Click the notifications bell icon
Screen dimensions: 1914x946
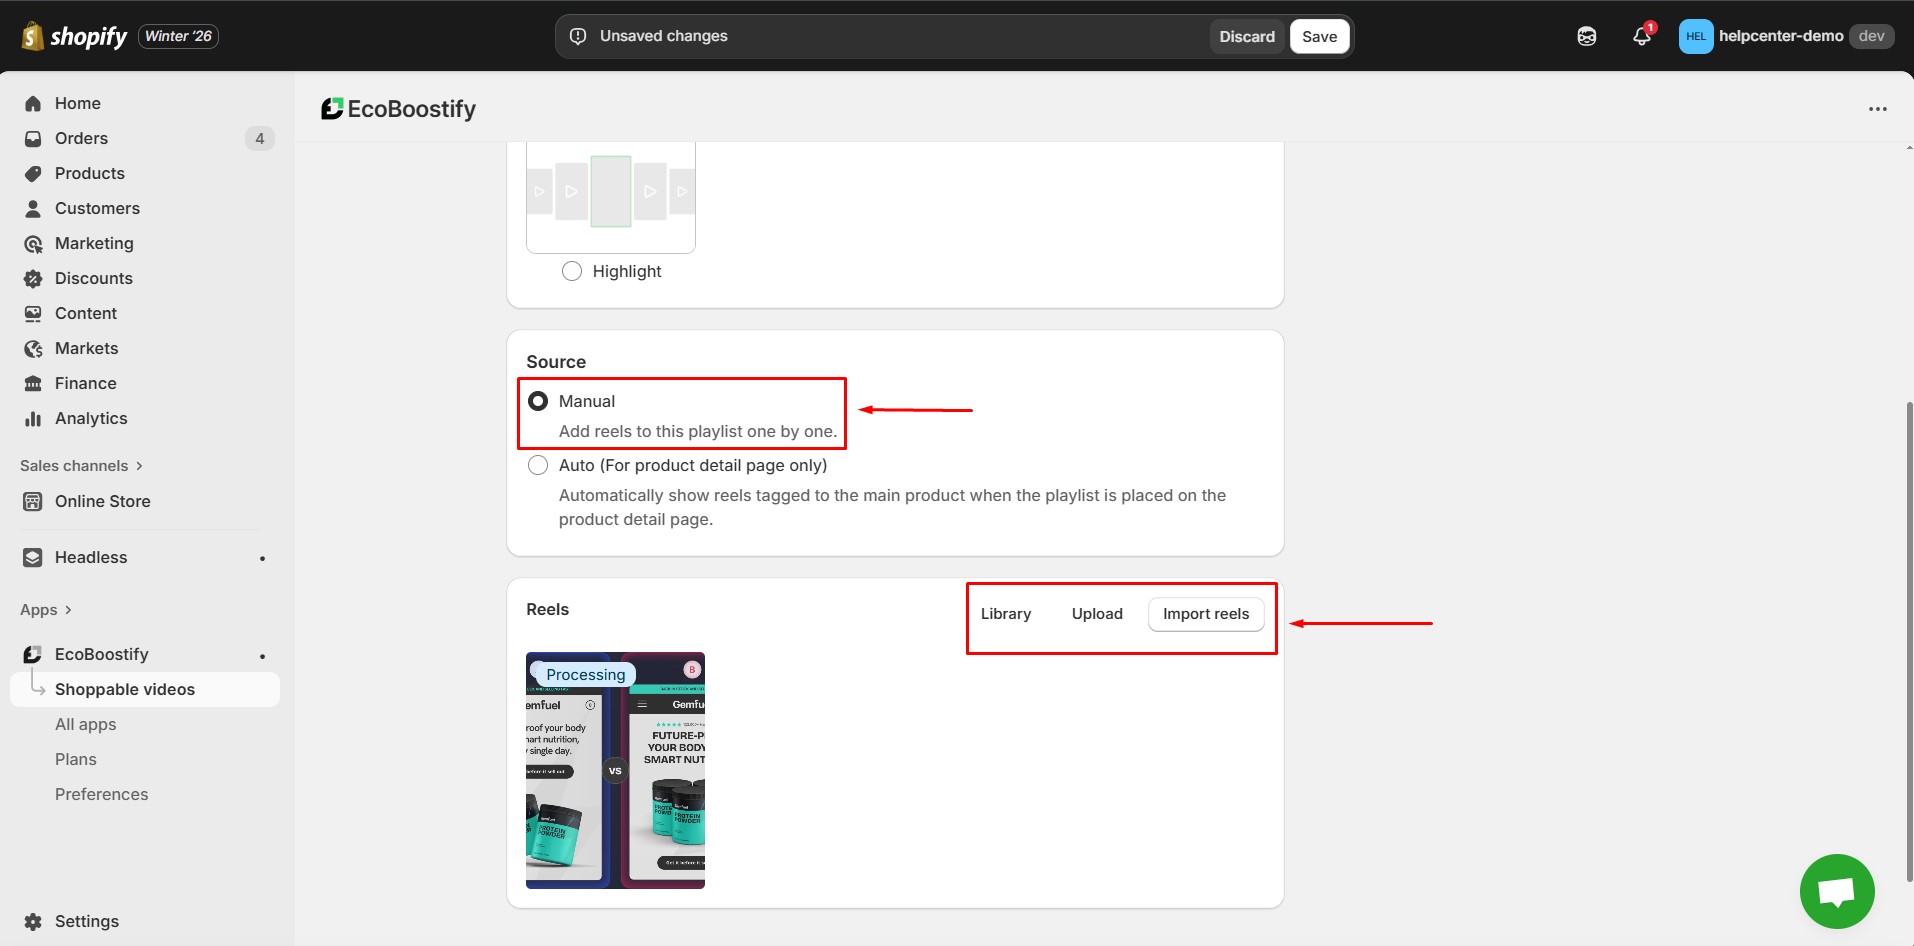(1641, 36)
